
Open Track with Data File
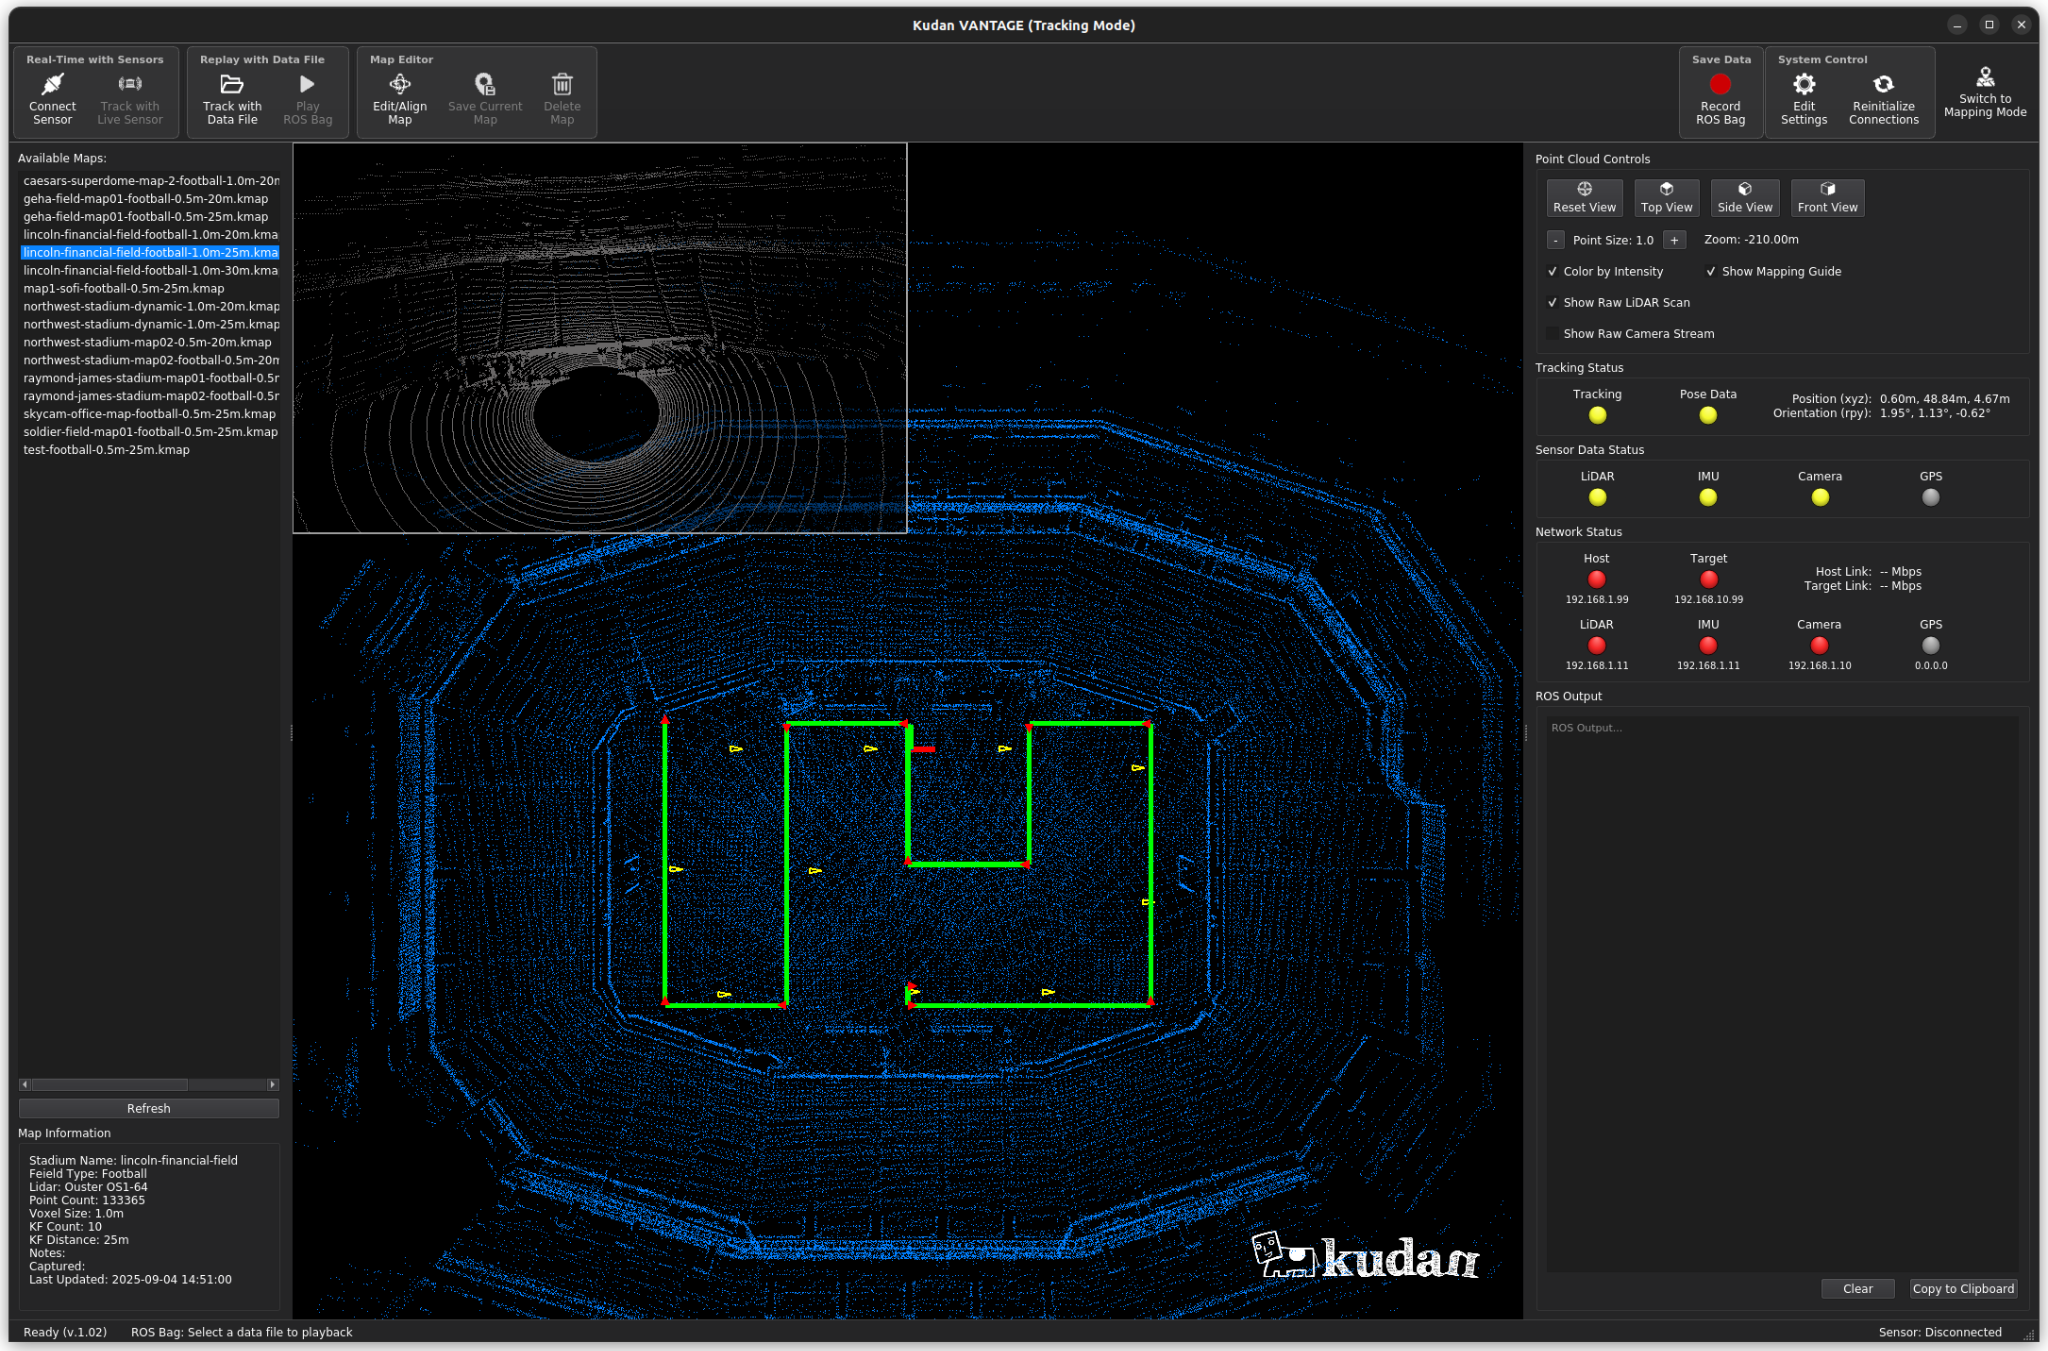click(x=232, y=84)
